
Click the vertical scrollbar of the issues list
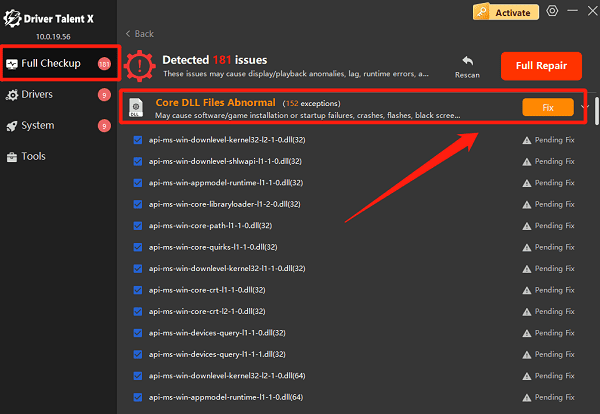pyautogui.click(x=596, y=110)
